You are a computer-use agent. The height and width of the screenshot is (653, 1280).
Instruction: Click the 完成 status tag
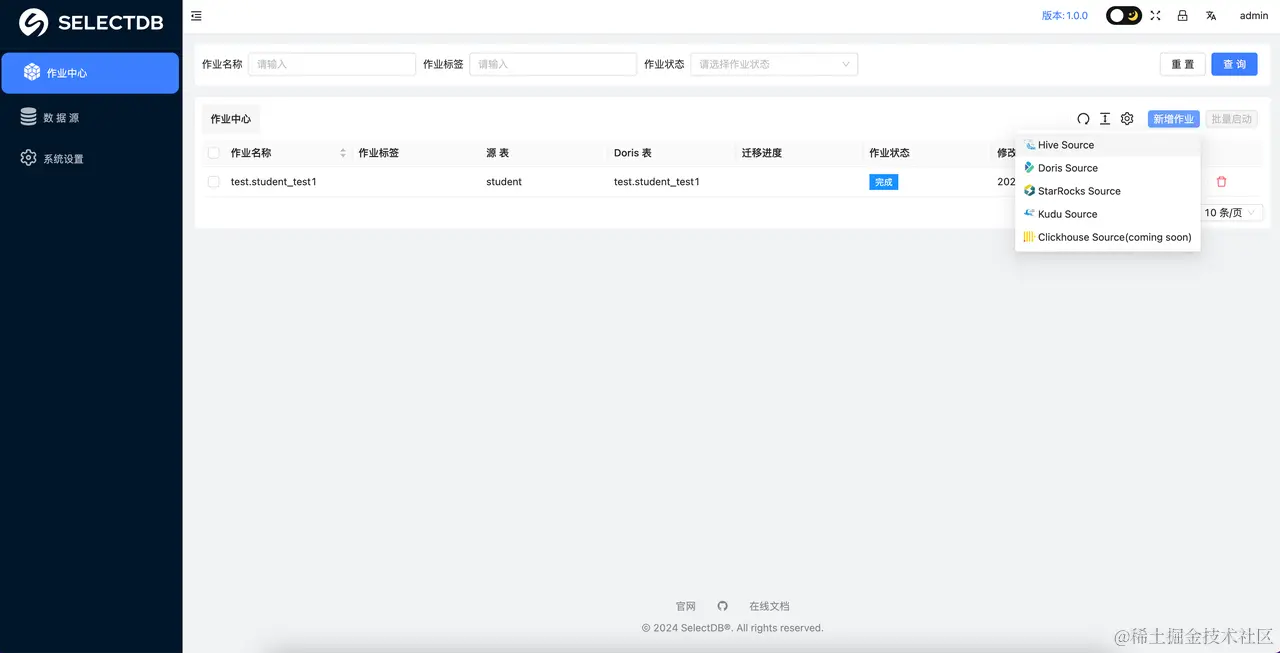click(x=884, y=182)
